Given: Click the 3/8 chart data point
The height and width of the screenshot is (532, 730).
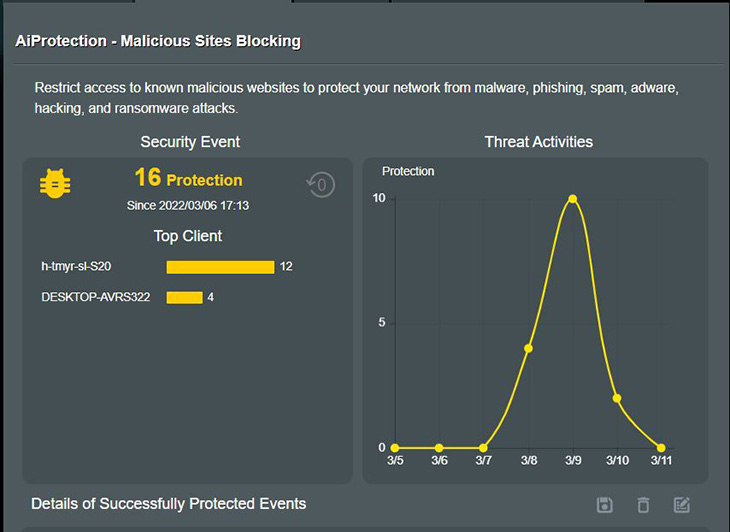Looking at the screenshot, I should pos(528,348).
